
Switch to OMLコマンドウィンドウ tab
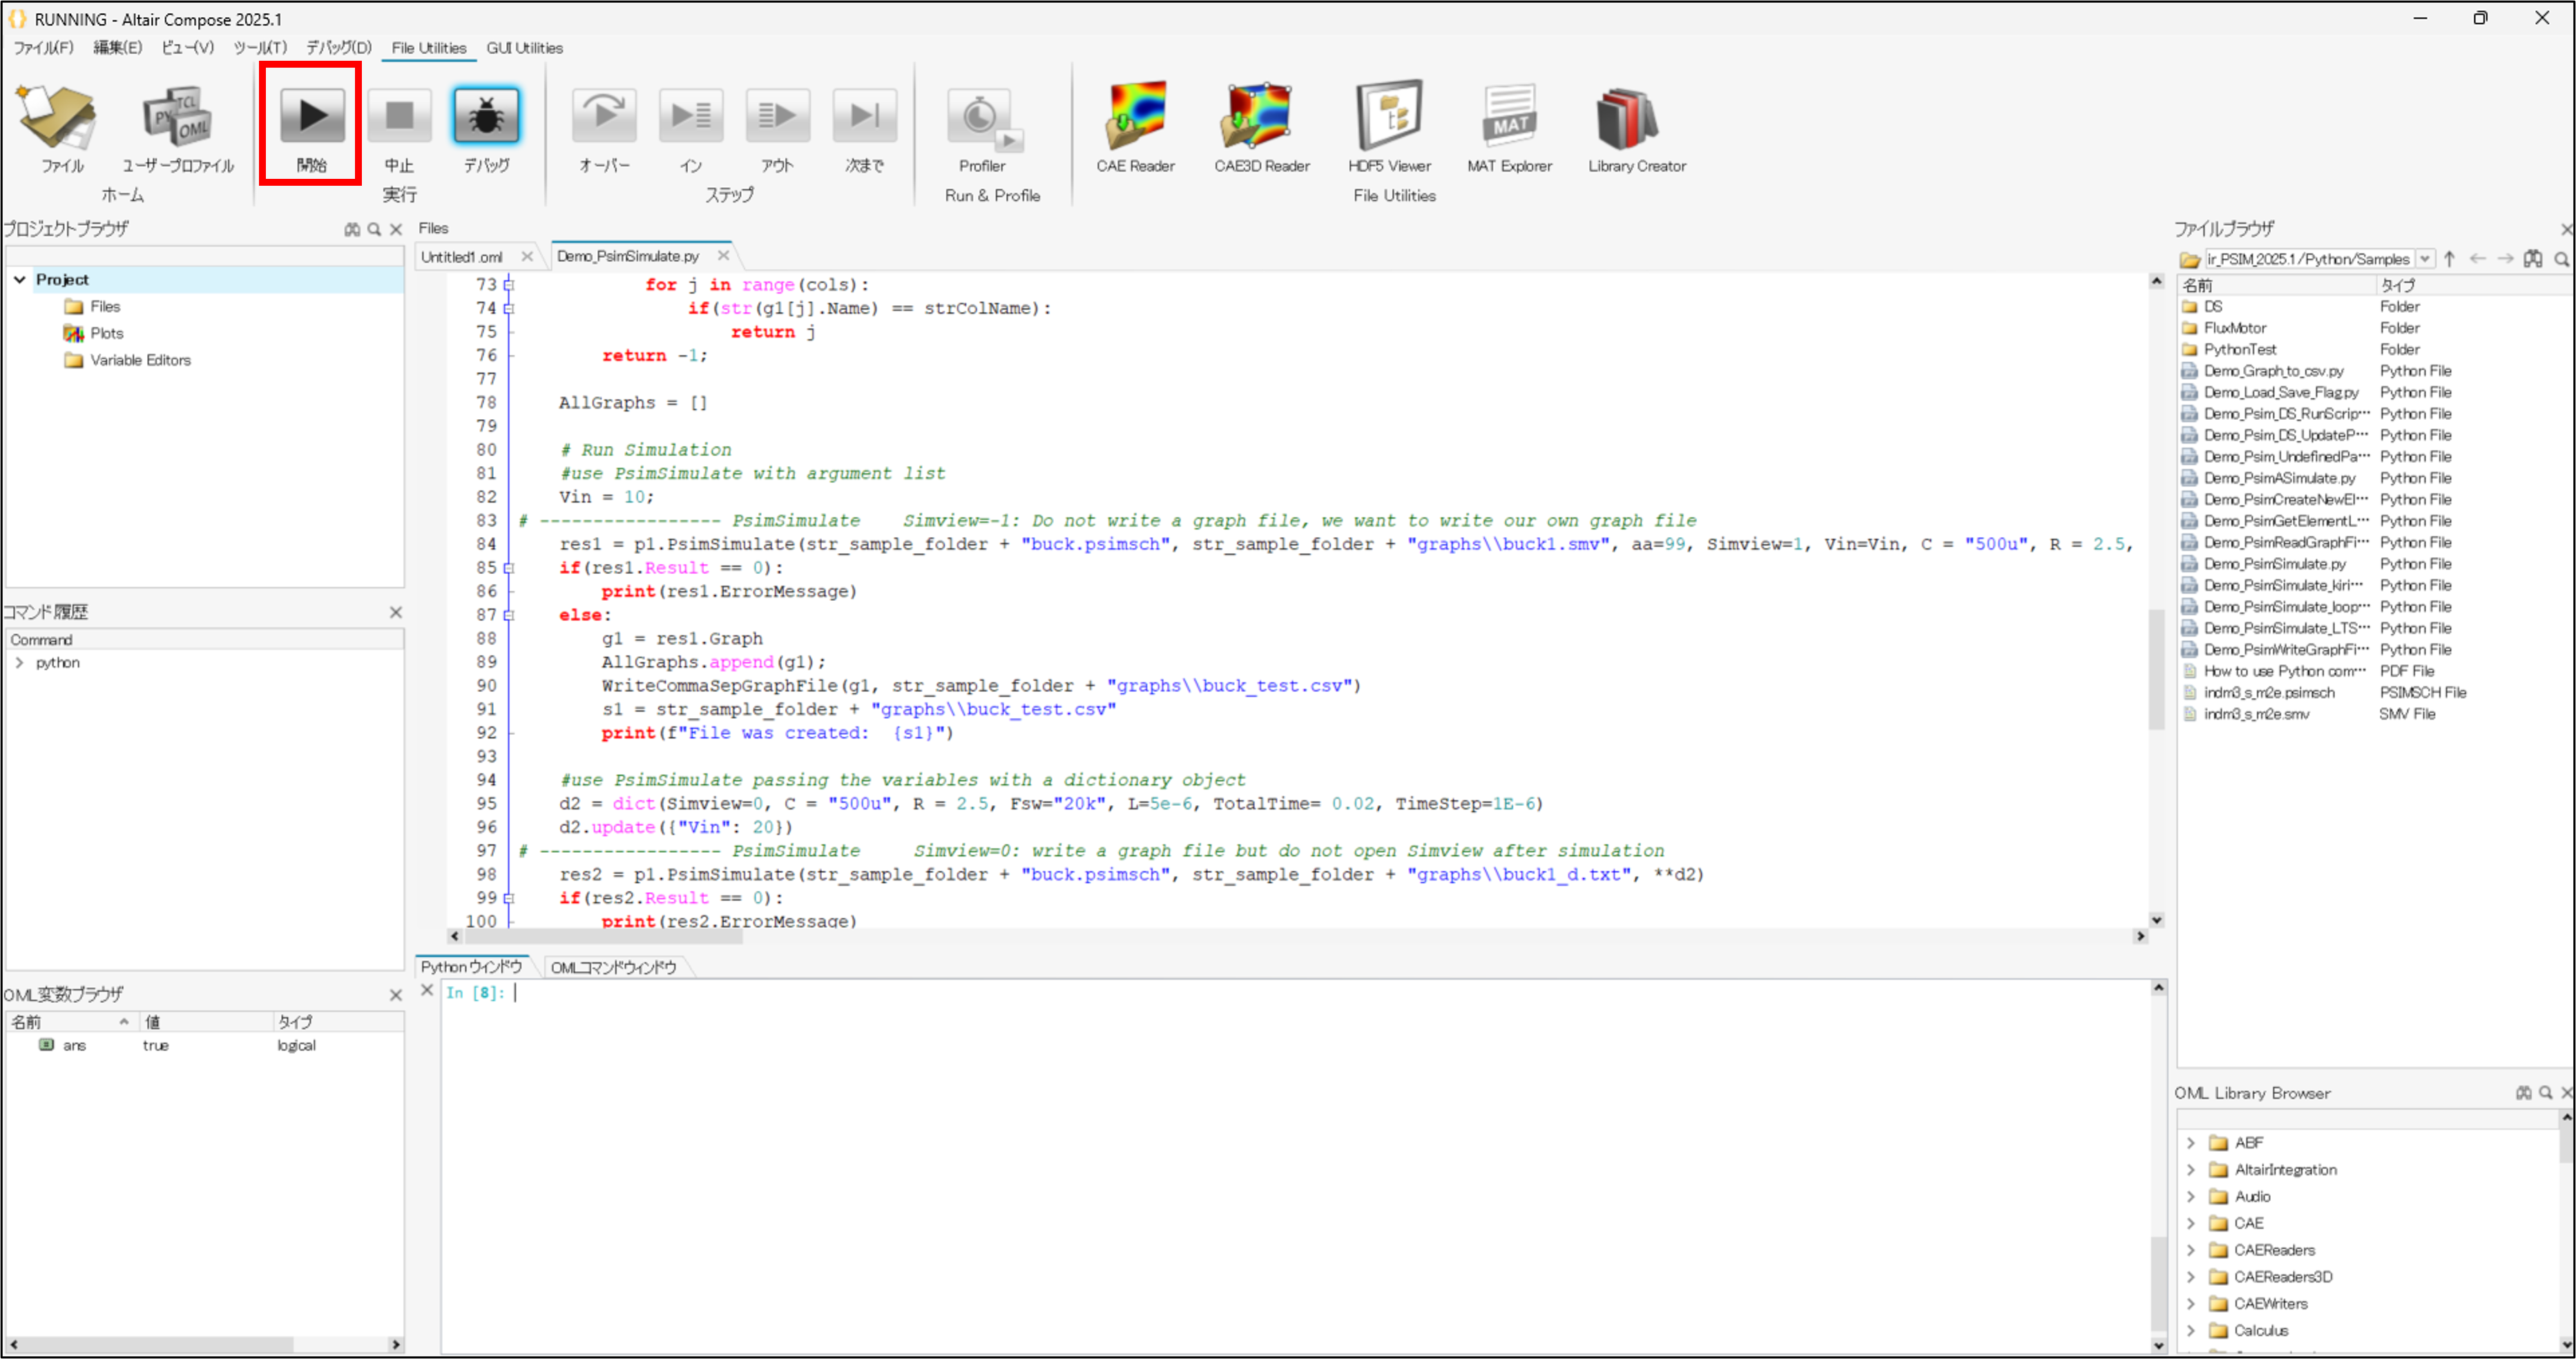click(x=613, y=967)
